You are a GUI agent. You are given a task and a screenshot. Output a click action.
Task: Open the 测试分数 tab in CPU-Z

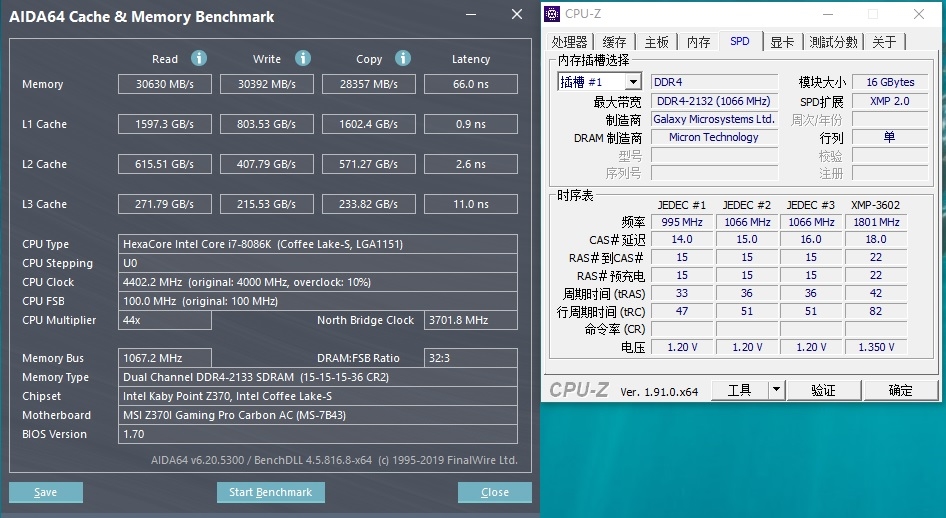(x=833, y=42)
